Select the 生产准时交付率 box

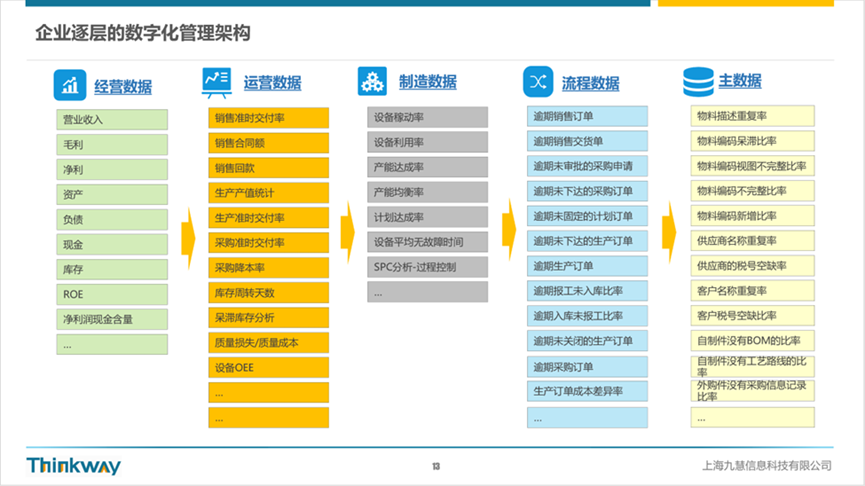pyautogui.click(x=269, y=218)
